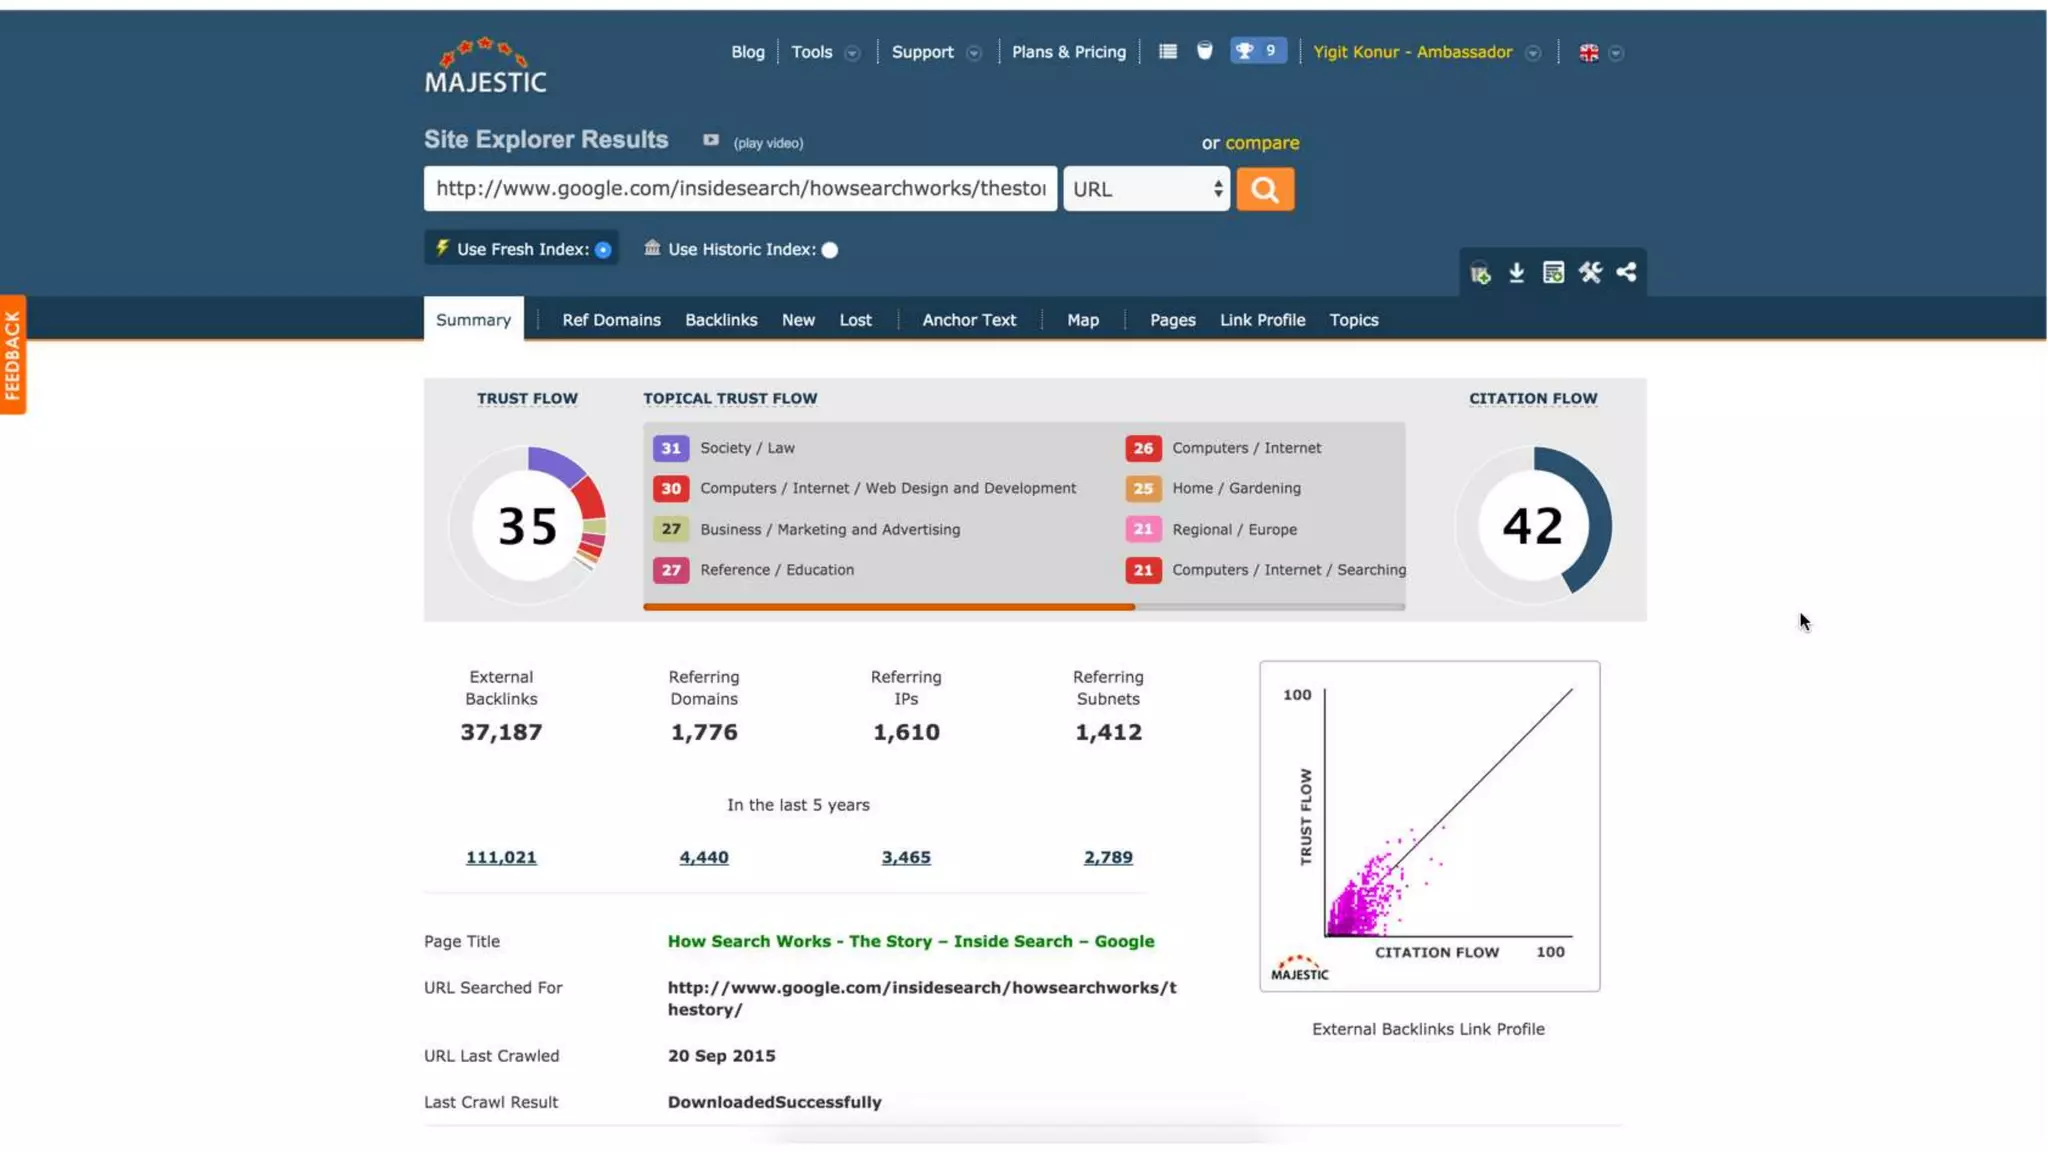The height and width of the screenshot is (1152, 2048).
Task: Switch to the Backlinks tab
Action: pos(720,320)
